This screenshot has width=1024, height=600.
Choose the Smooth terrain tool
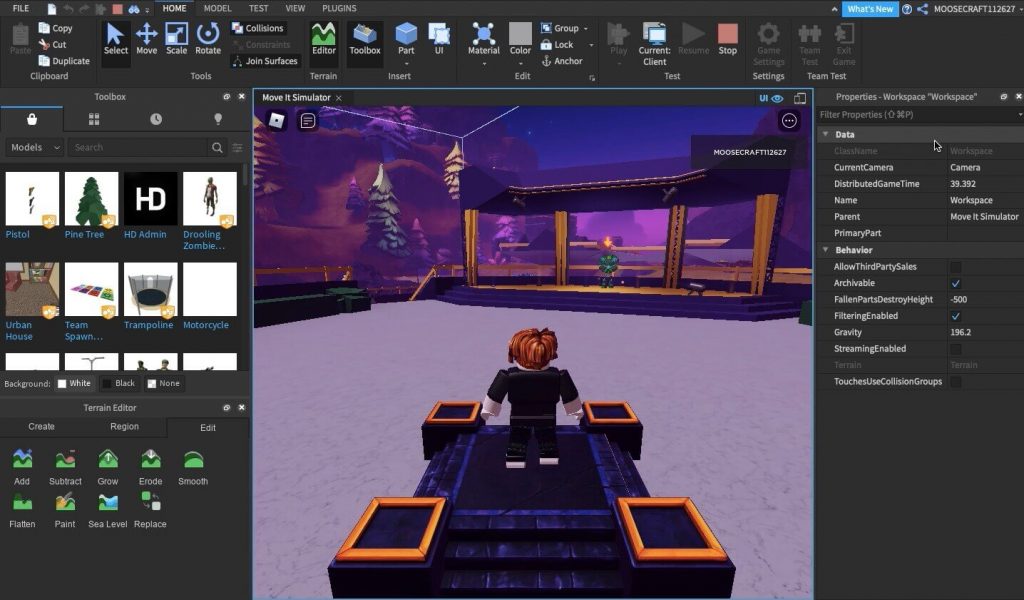pos(192,463)
